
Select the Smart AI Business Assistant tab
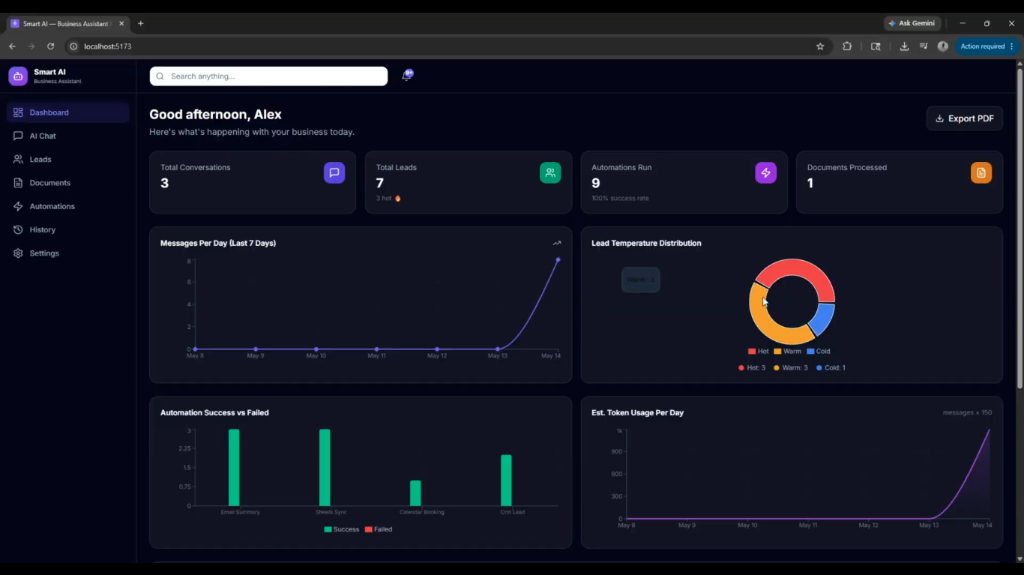coord(67,24)
